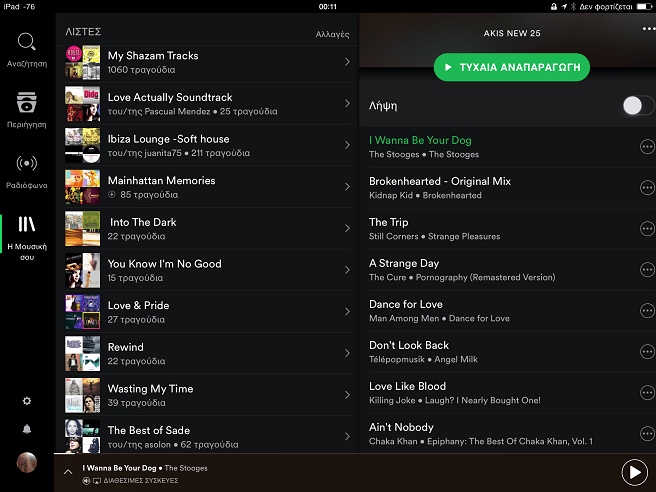Image resolution: width=656 pixels, height=492 pixels.
Task: Open more options for Love Like Blood
Action: [647, 393]
